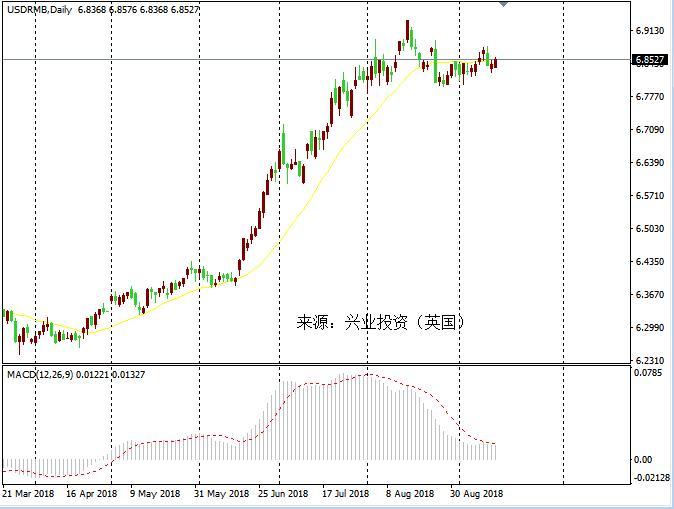This screenshot has width=674, height=509.
Task: Click the MACD values 0.01221 0.01327
Action: tap(110, 374)
